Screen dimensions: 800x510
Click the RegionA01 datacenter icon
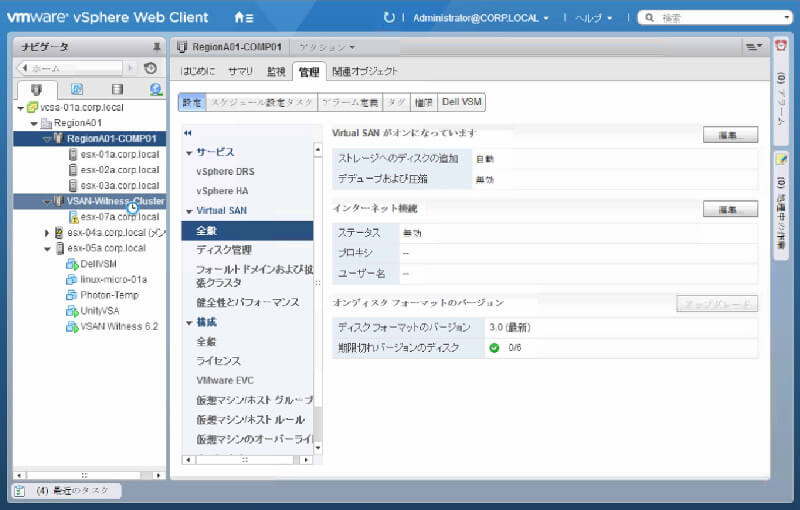46,123
